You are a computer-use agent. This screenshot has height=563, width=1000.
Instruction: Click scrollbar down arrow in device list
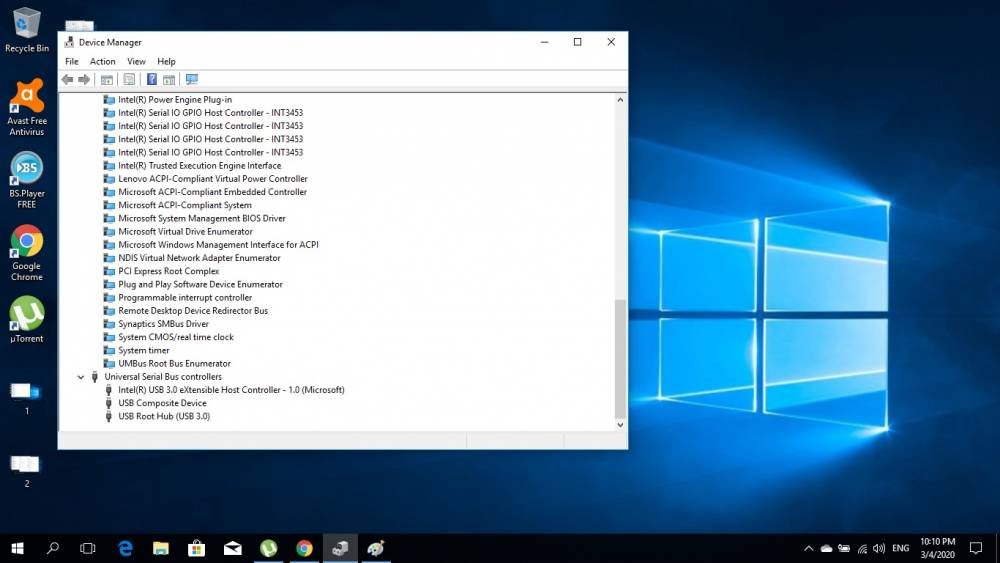coord(620,425)
